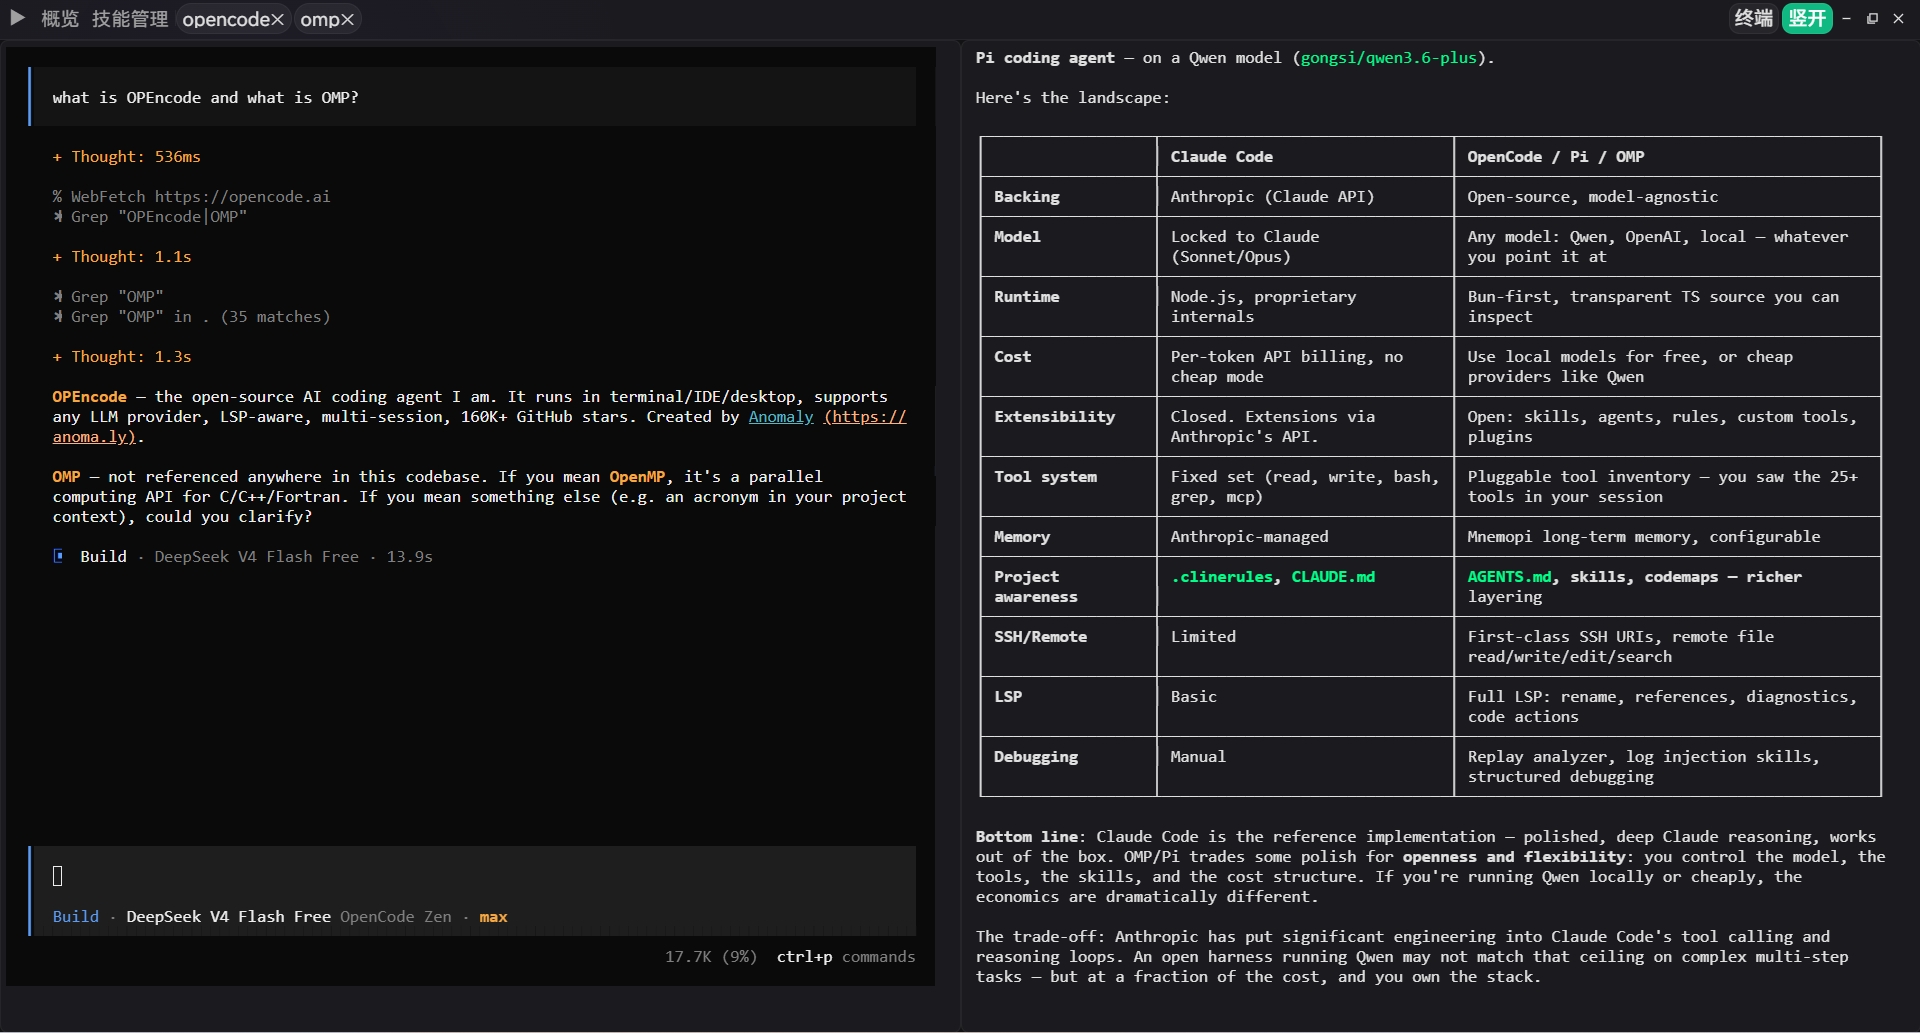Open the Anomaly hyperlink
The height and width of the screenshot is (1033, 1920).
point(781,417)
